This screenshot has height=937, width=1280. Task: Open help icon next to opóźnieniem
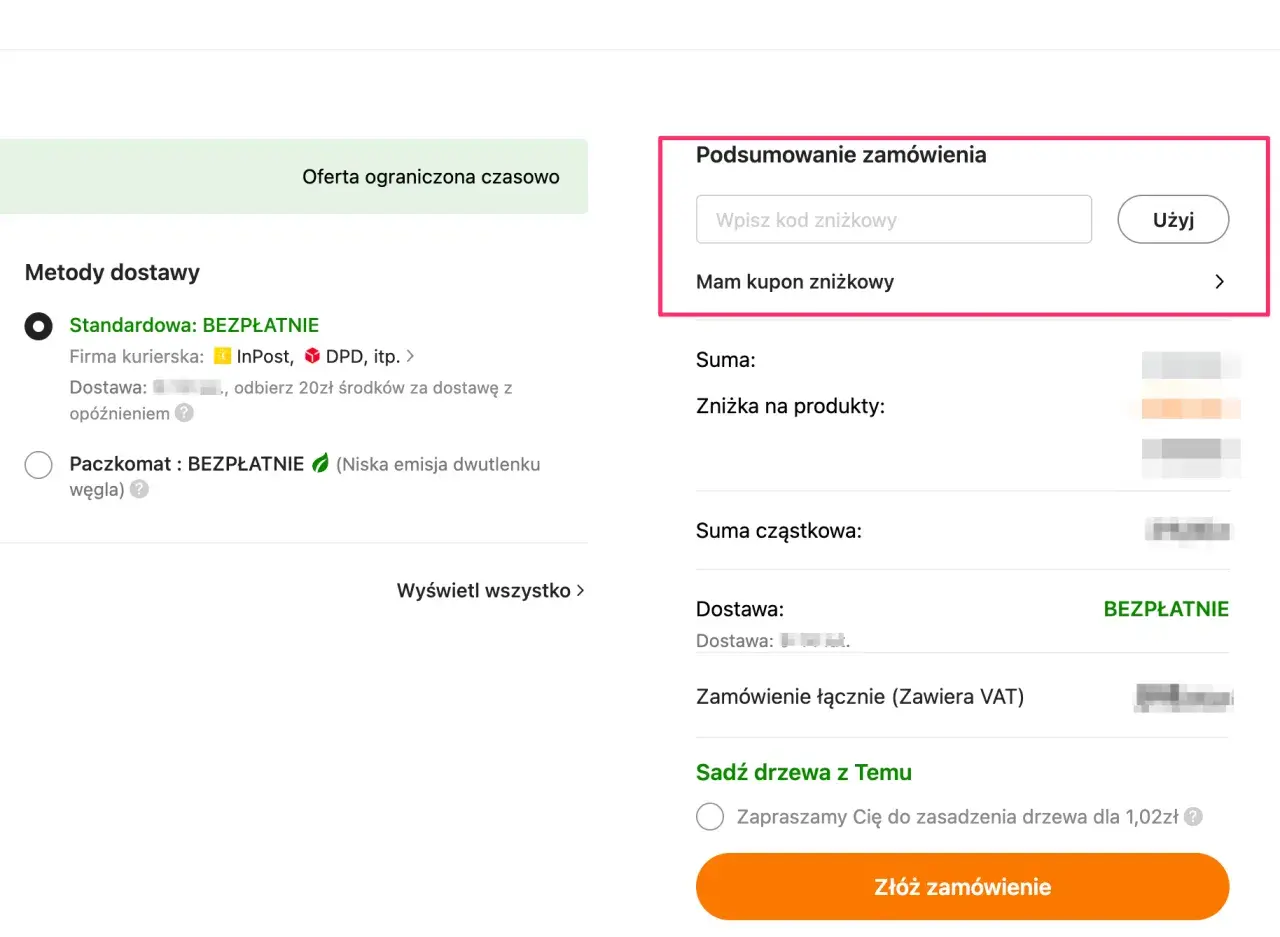pos(184,412)
